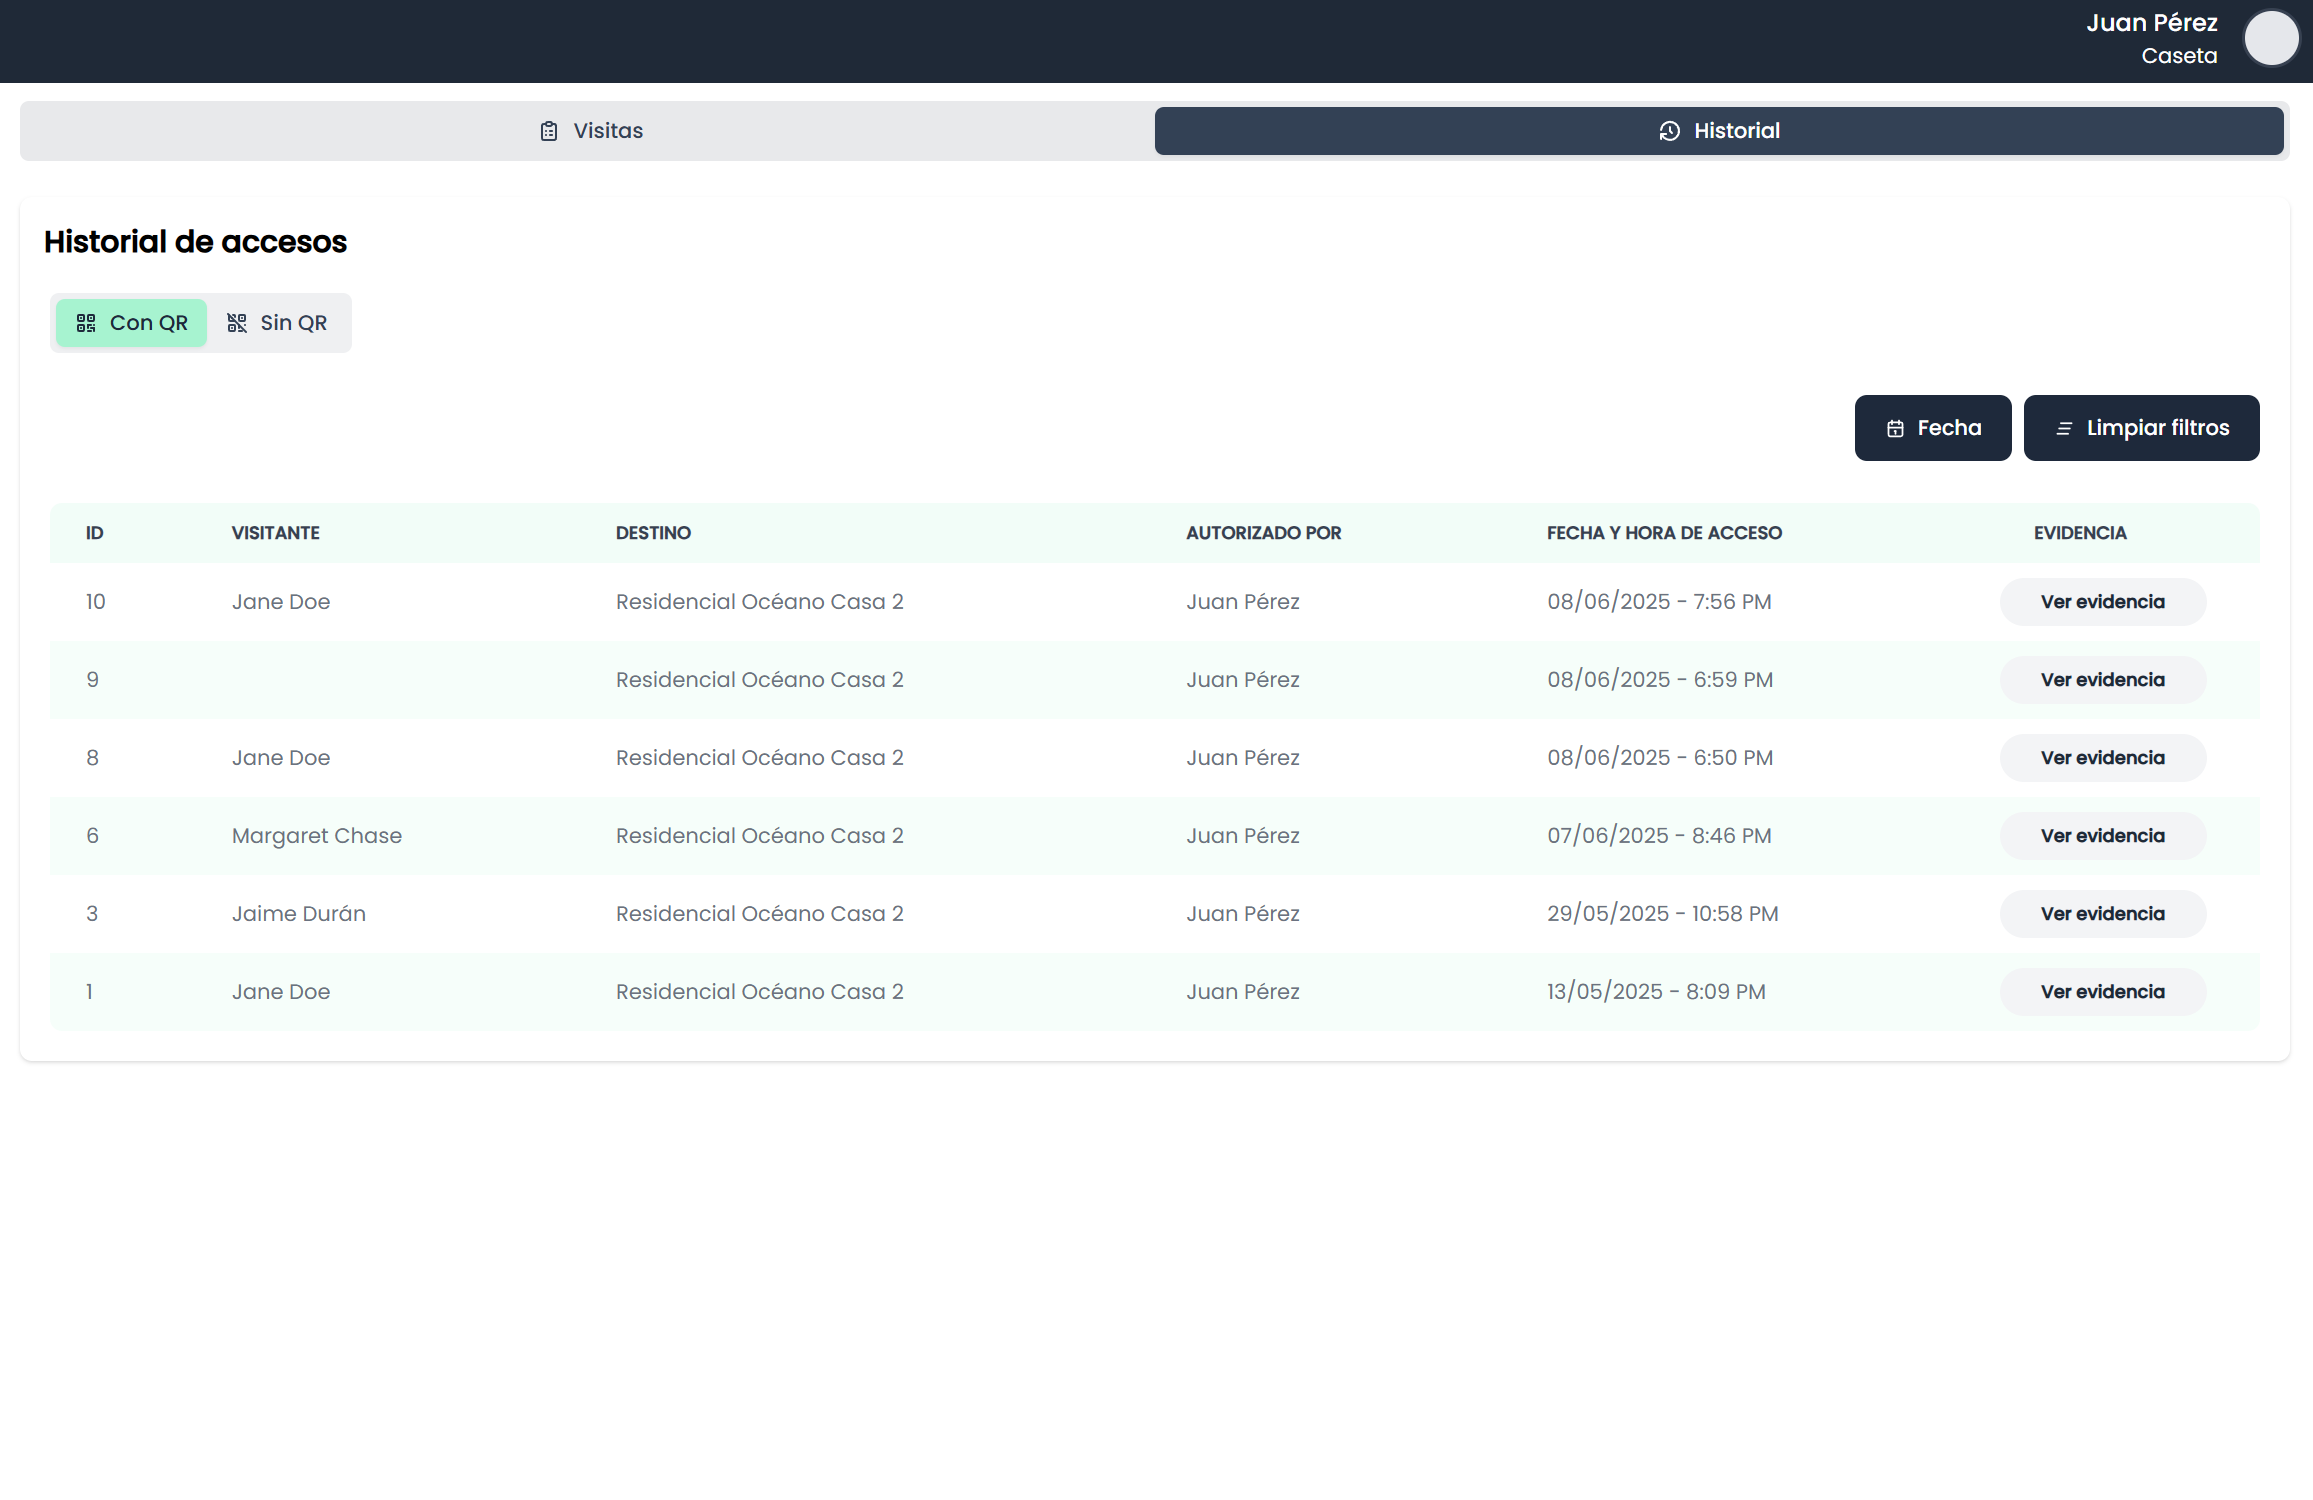Viewport: 2313px width, 1500px height.
Task: Click Ver evidencia for Margaret Chase
Action: [x=2102, y=836]
